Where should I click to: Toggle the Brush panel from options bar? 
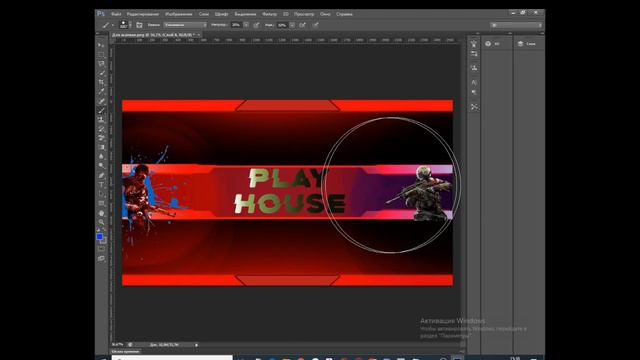139,25
